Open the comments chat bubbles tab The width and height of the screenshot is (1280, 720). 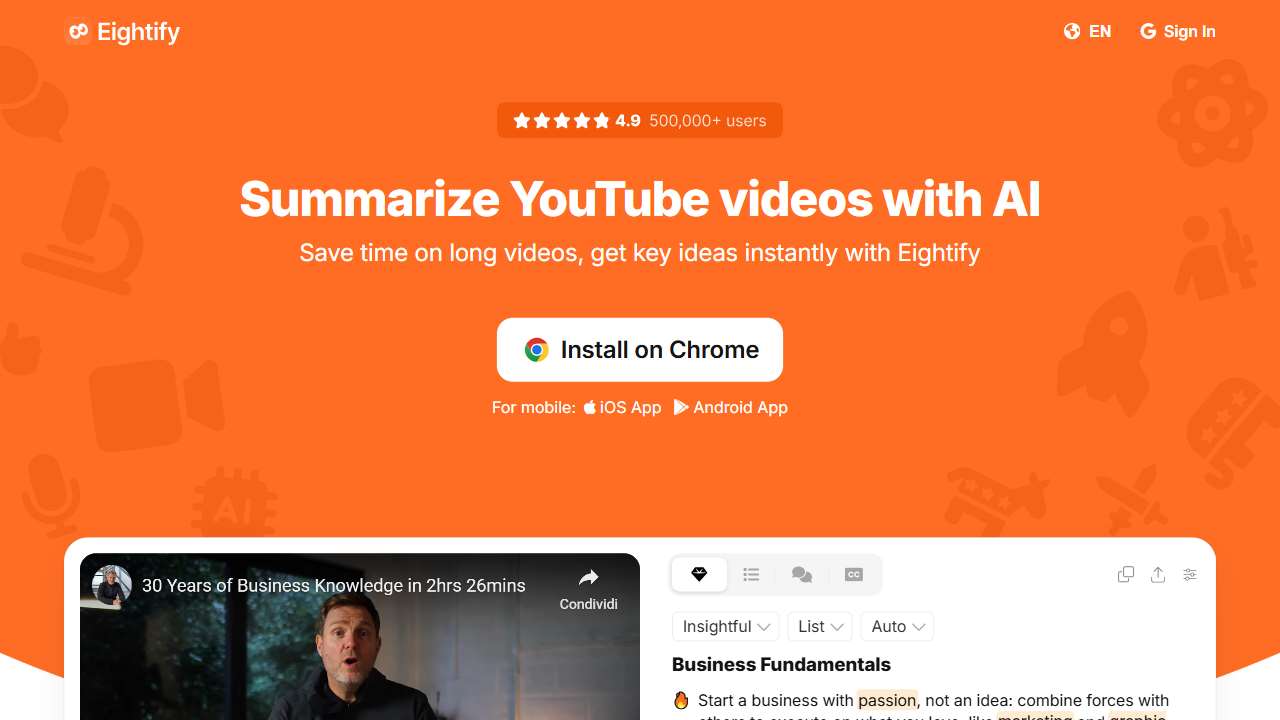(x=802, y=574)
